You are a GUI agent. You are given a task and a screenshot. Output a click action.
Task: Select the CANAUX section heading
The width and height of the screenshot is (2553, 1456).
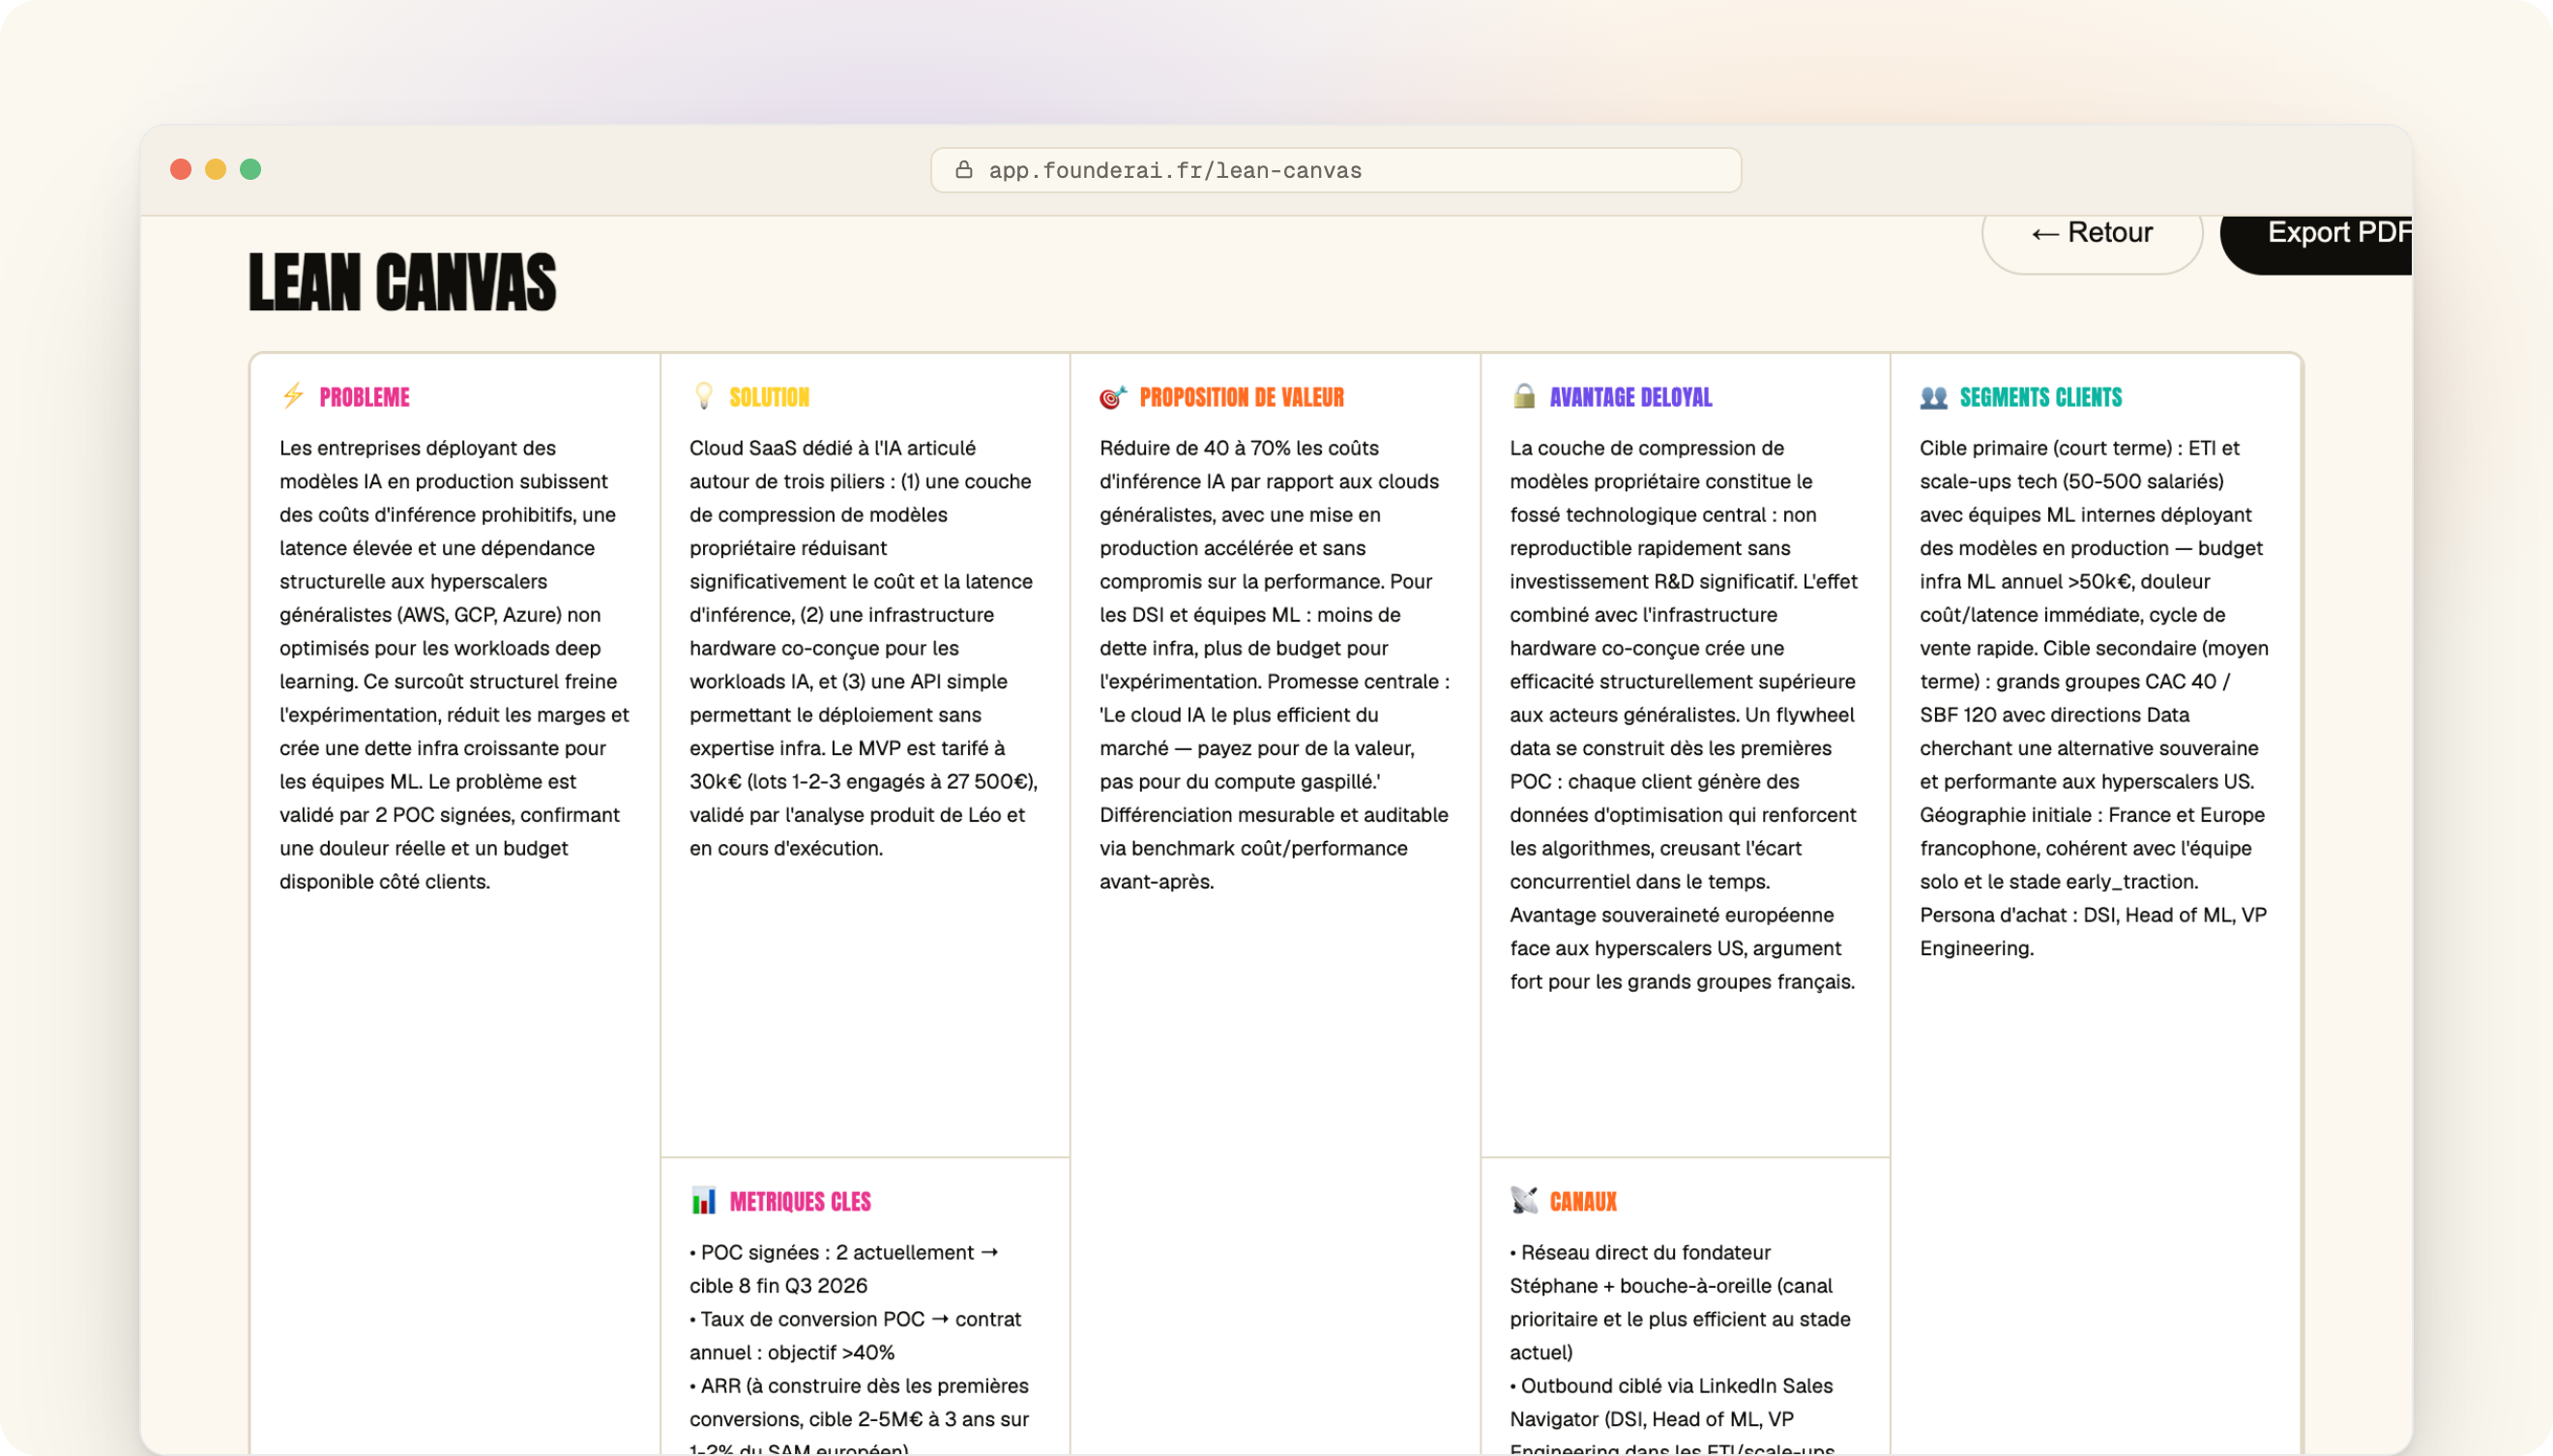tap(1582, 1201)
